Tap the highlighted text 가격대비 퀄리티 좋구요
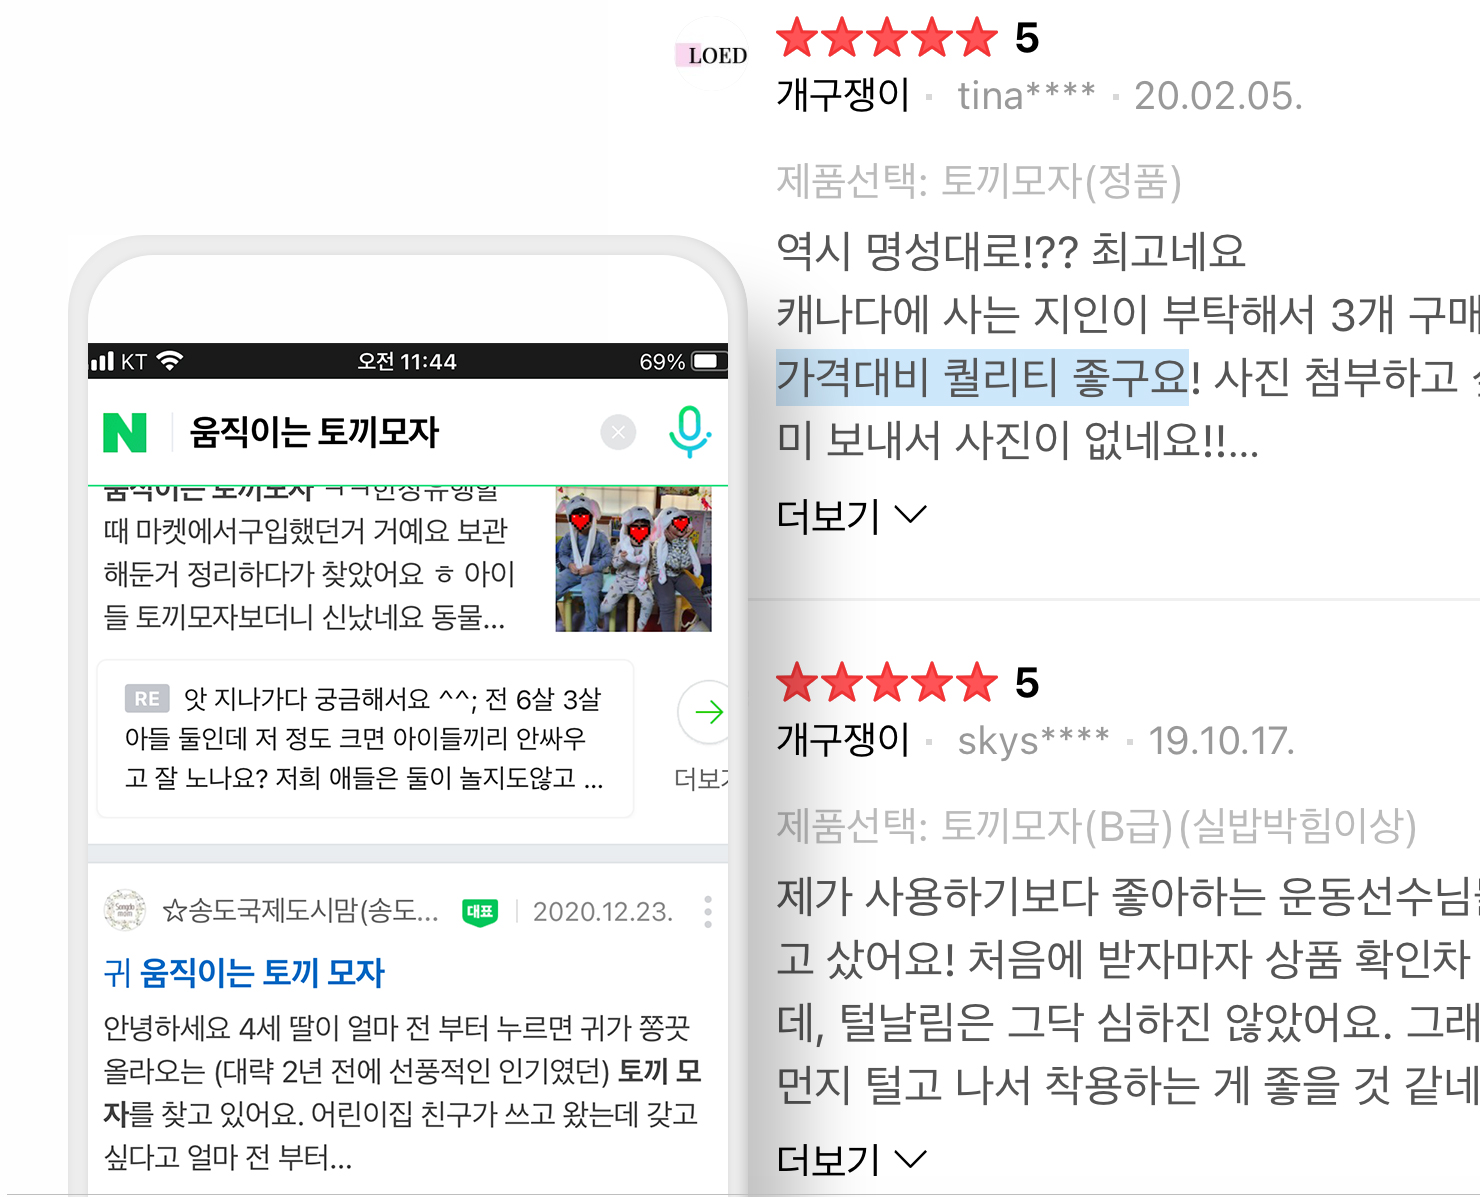This screenshot has height=1197, width=1480. [x=982, y=377]
